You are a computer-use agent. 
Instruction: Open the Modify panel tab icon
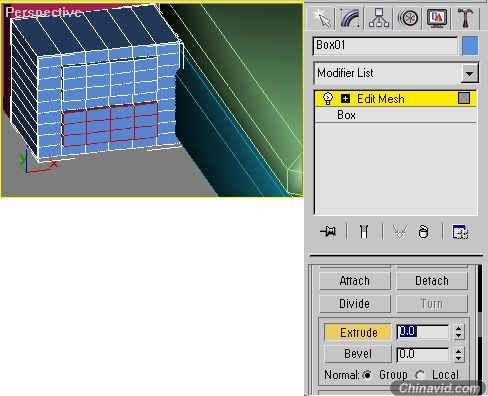click(x=350, y=18)
